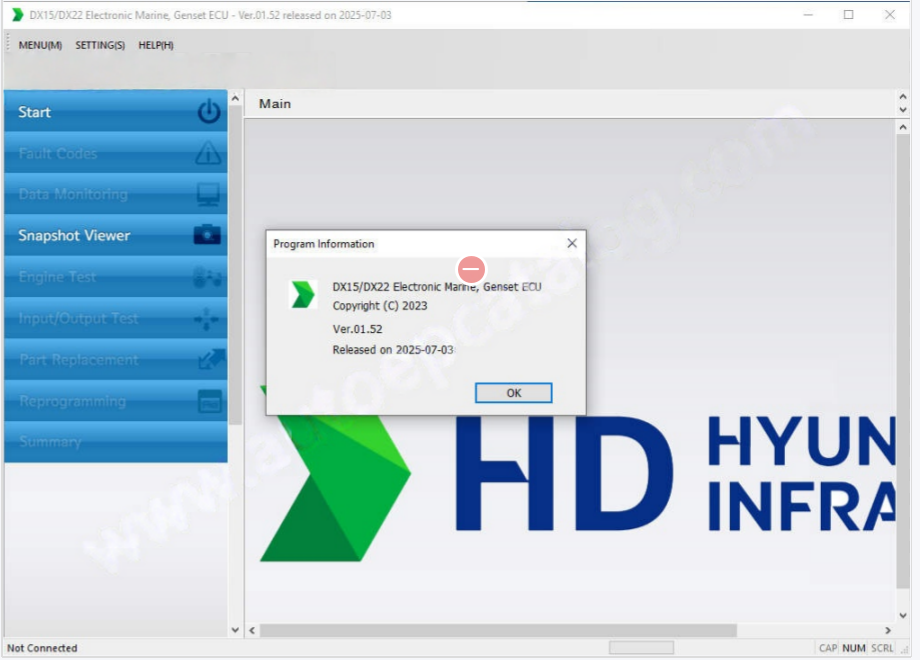The image size is (920, 660).
Task: Click the Fault Codes warning triangle icon
Action: coord(208,153)
